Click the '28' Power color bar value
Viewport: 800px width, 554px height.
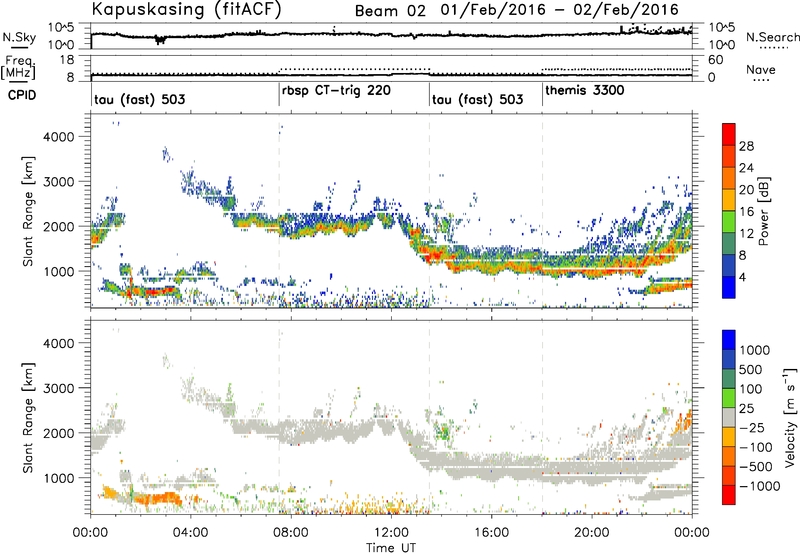[x=746, y=146]
